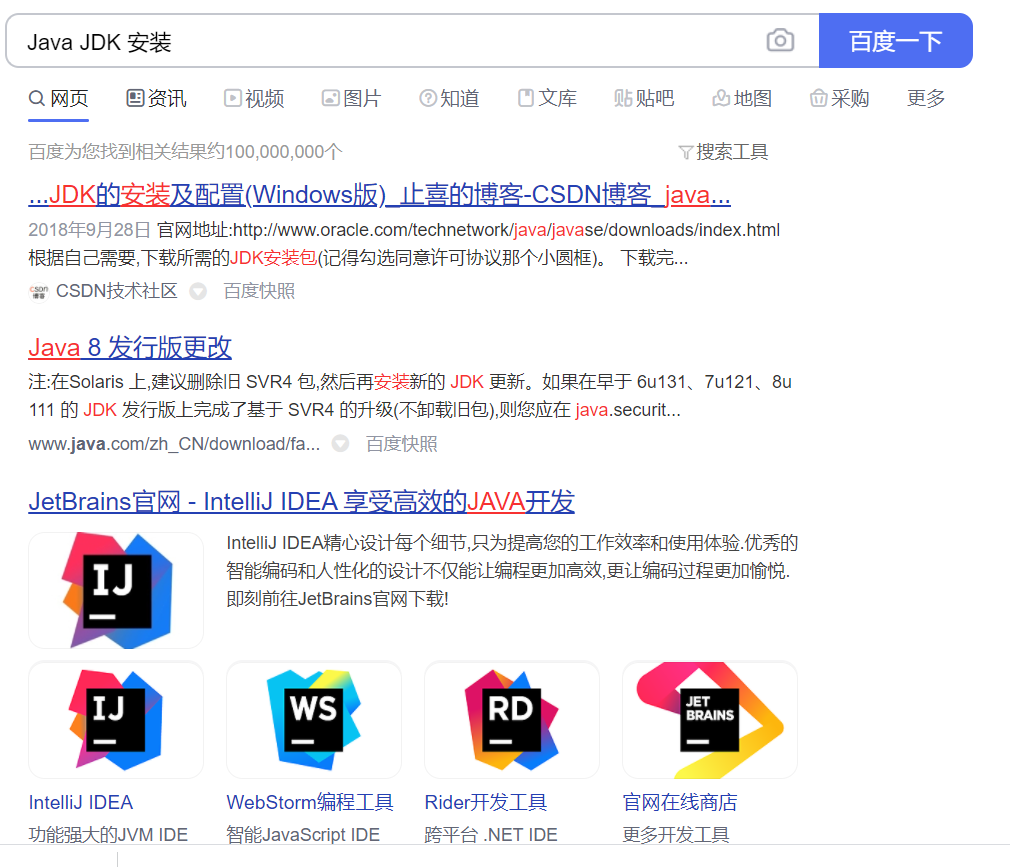Click the 更多开发工具 caption
Screen dimensions: 1010x867
[676, 835]
